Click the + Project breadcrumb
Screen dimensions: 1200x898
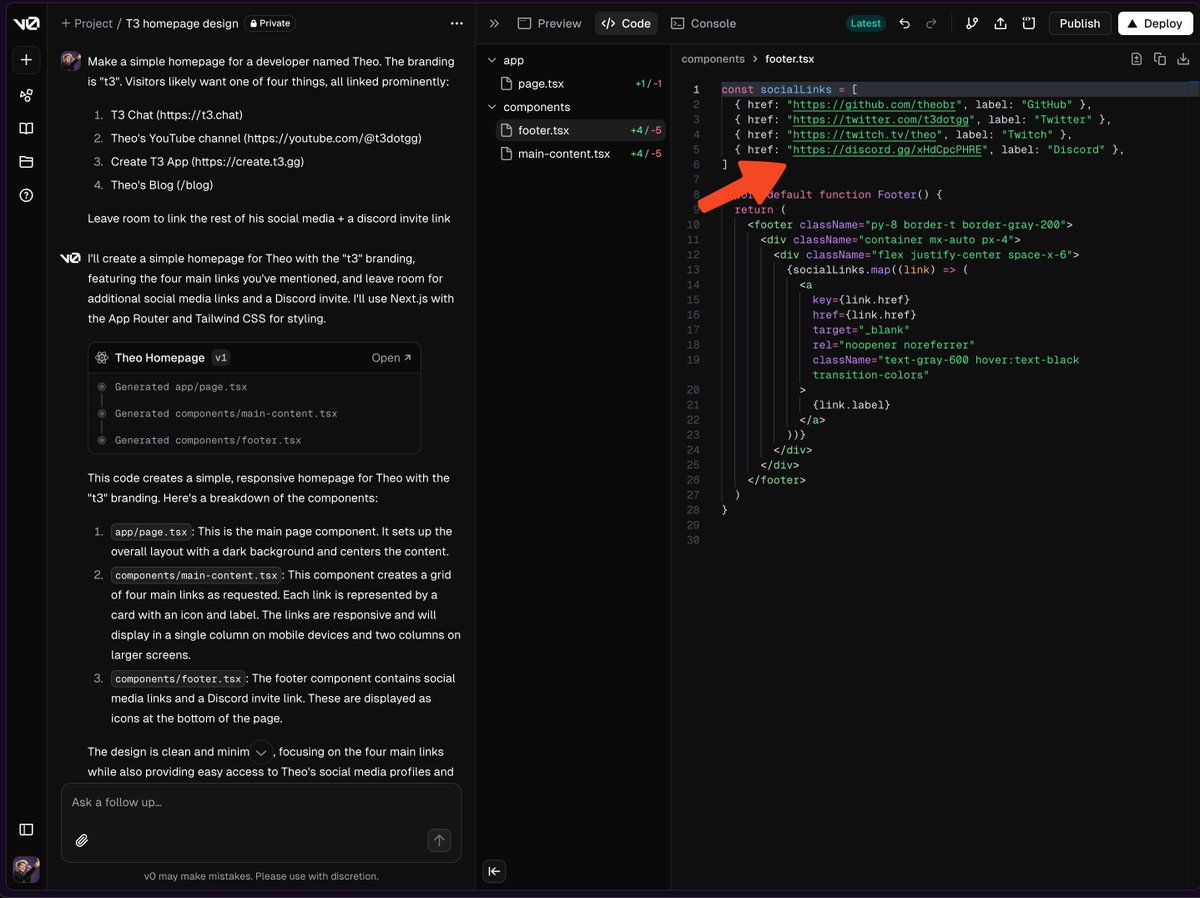tap(87, 23)
